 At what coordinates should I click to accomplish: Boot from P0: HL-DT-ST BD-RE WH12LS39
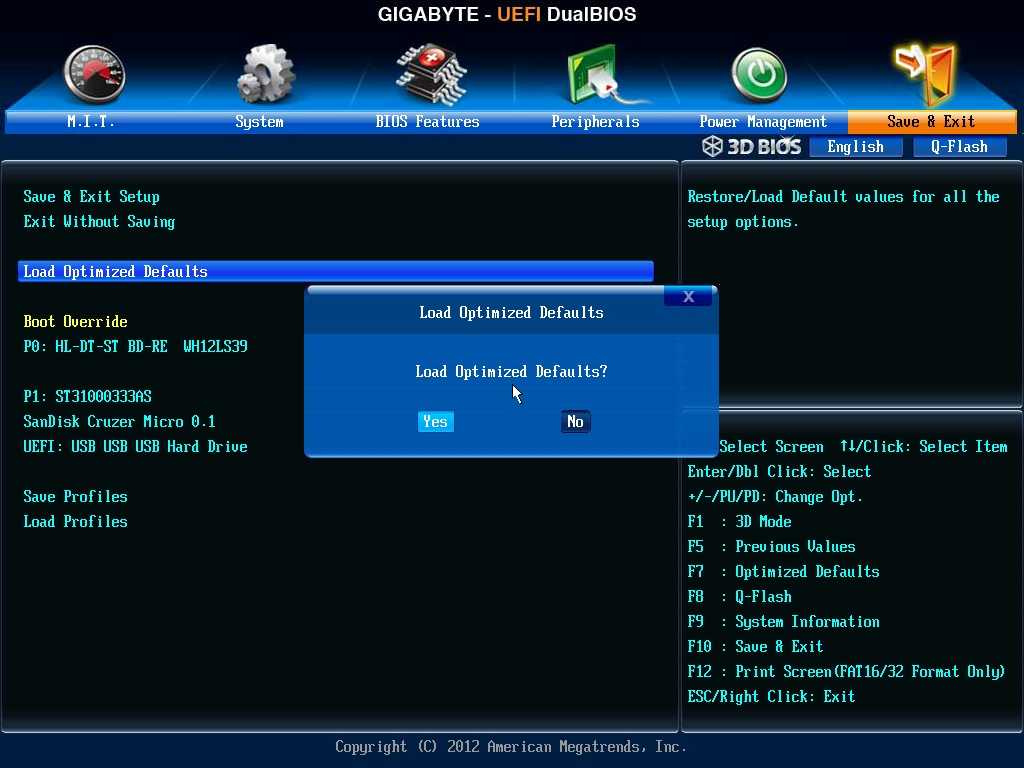(x=135, y=346)
